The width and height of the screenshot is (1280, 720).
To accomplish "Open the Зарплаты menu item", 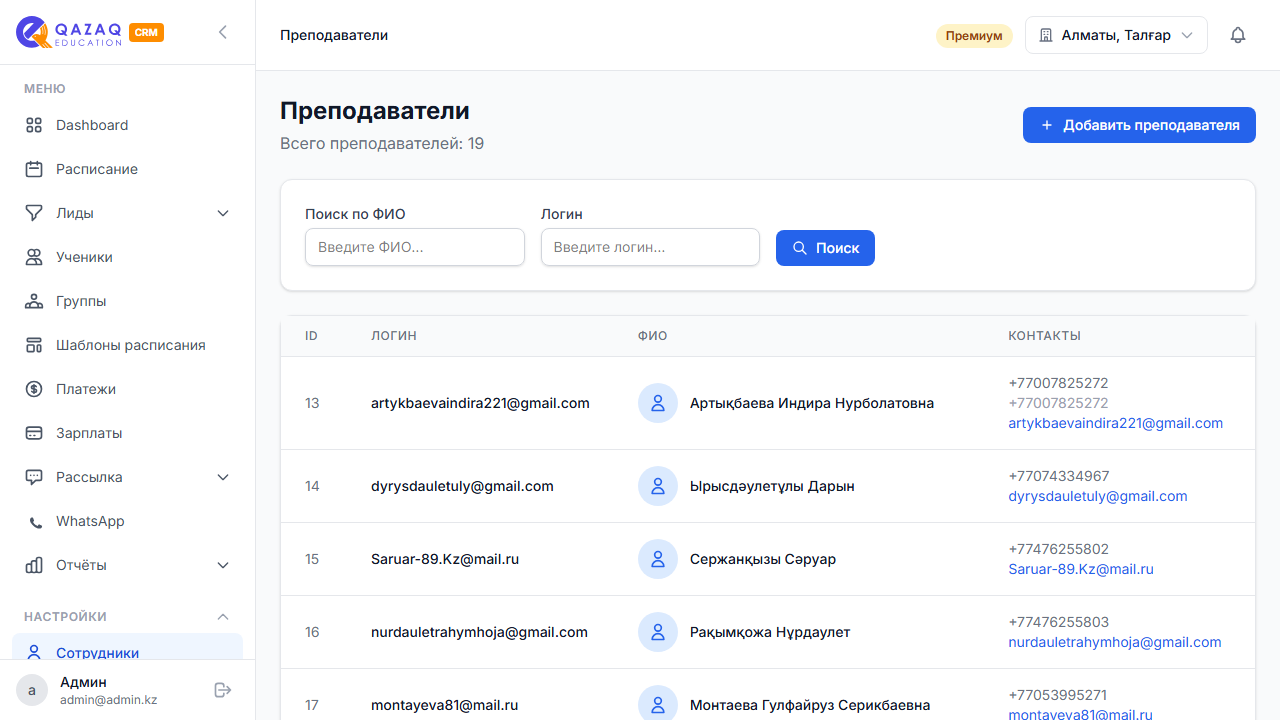I will point(127,433).
